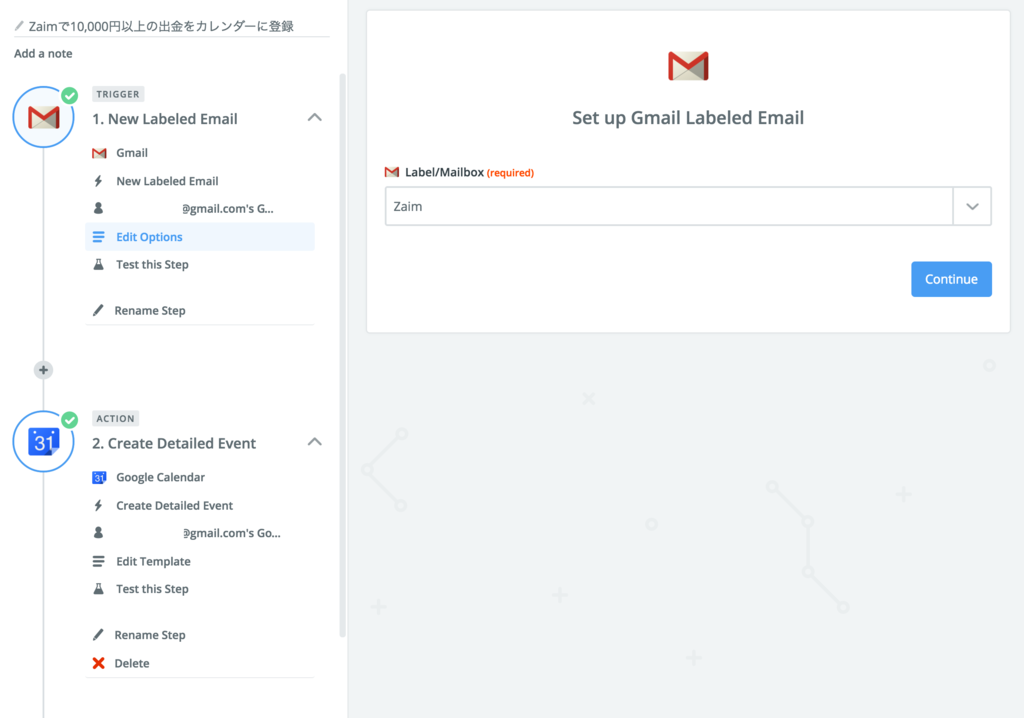Click pencil icon for Rename Step in action
Viewport: 1024px width, 718px height.
click(98, 635)
